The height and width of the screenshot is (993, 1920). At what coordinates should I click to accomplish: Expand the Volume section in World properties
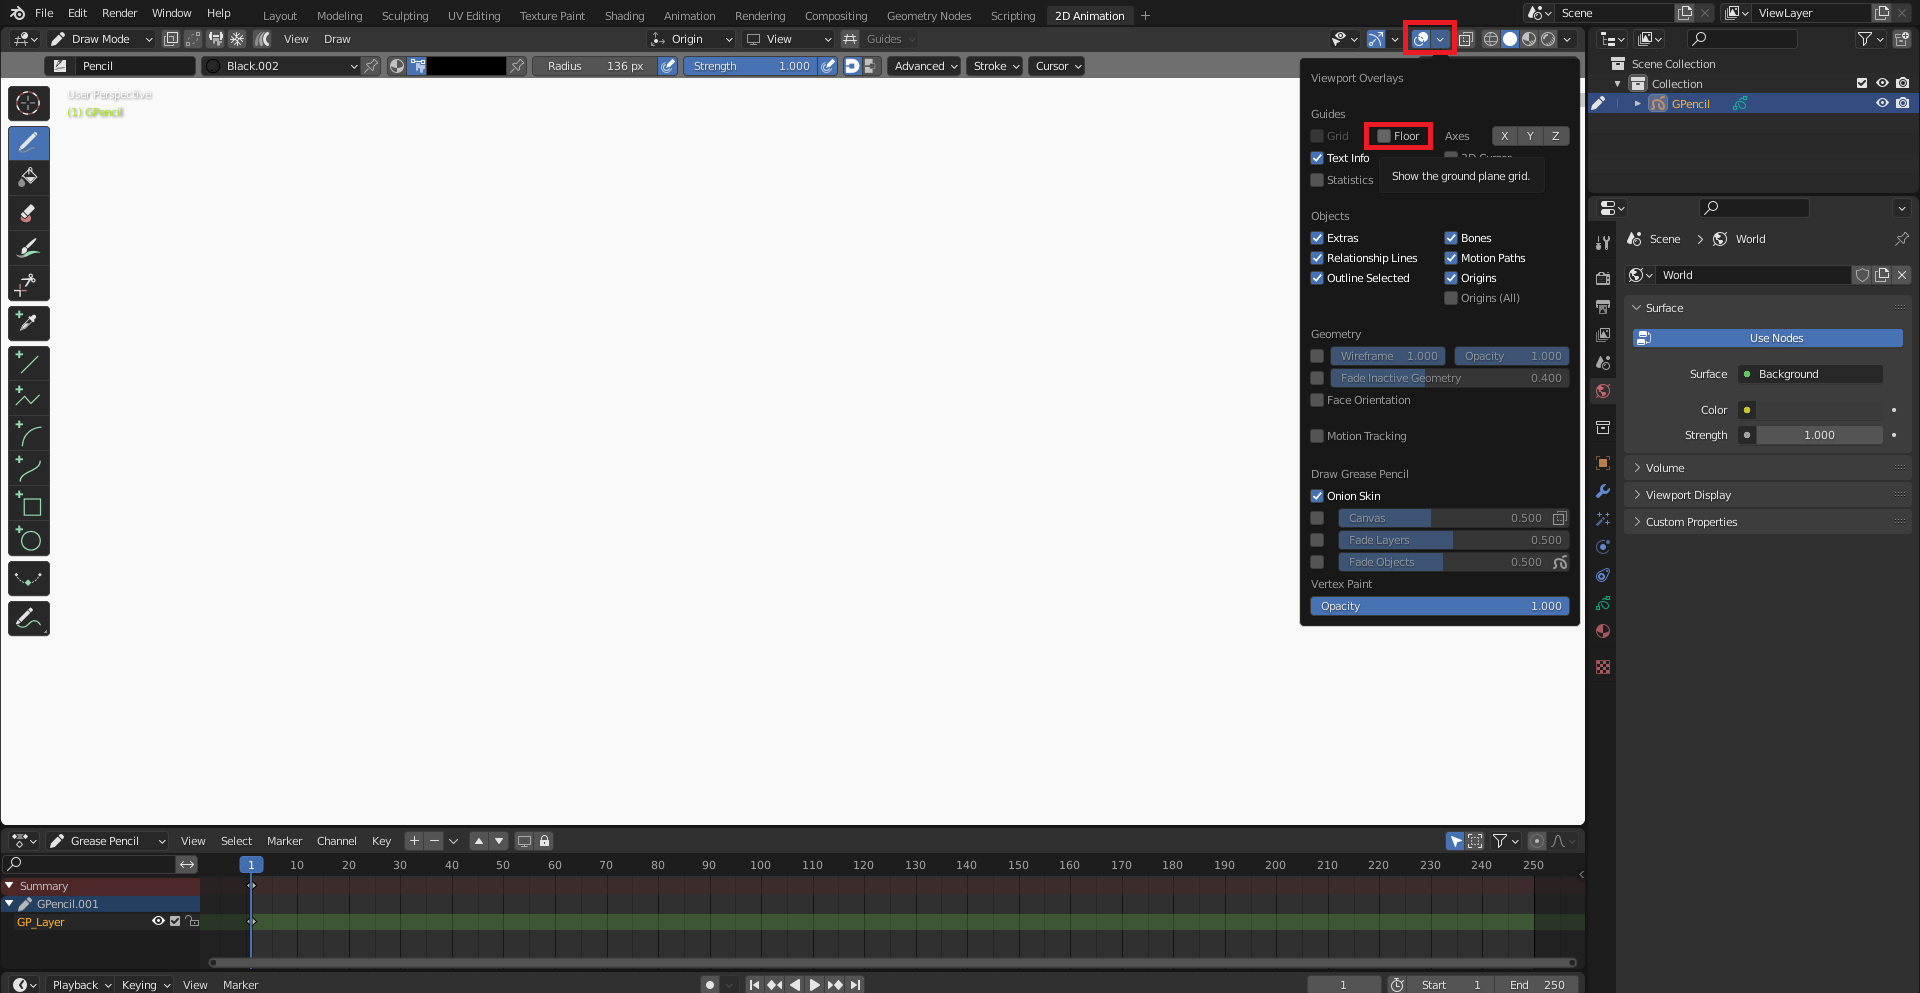1665,467
